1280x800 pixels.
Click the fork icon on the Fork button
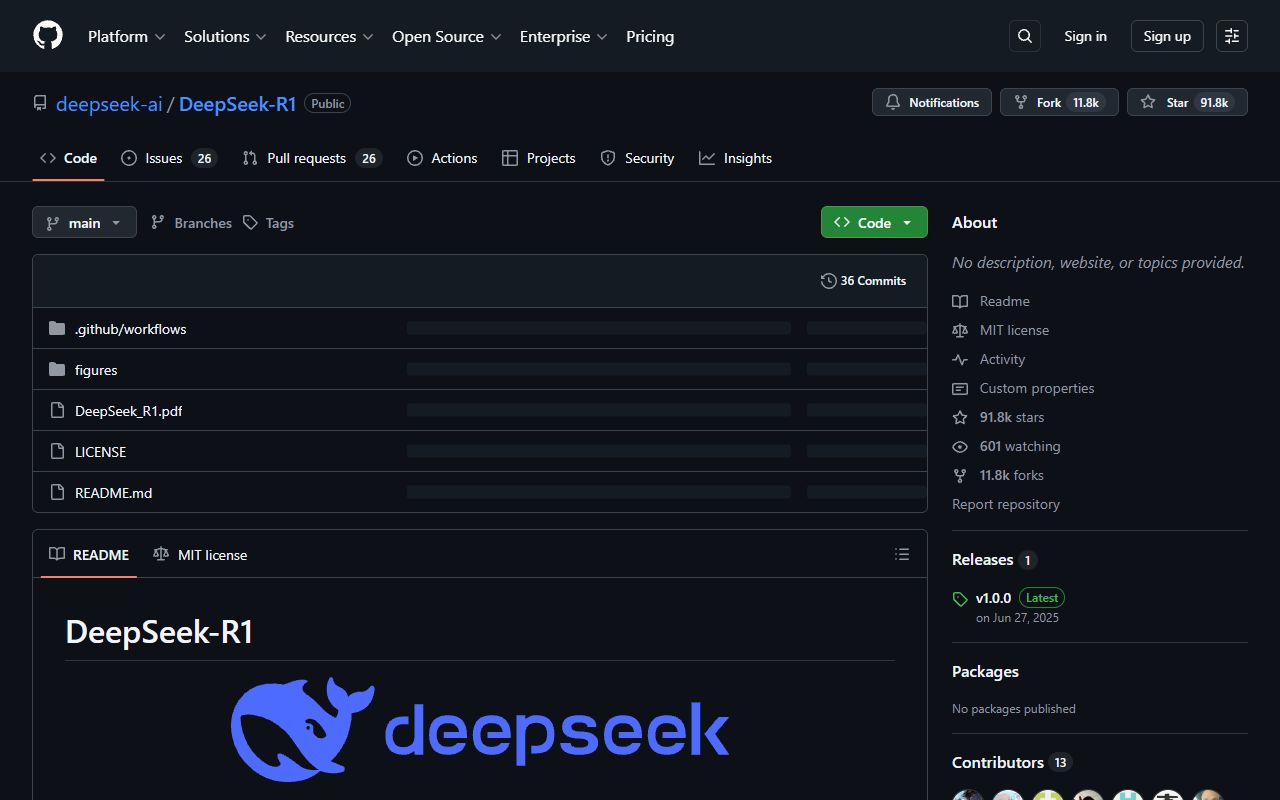tap(1020, 101)
